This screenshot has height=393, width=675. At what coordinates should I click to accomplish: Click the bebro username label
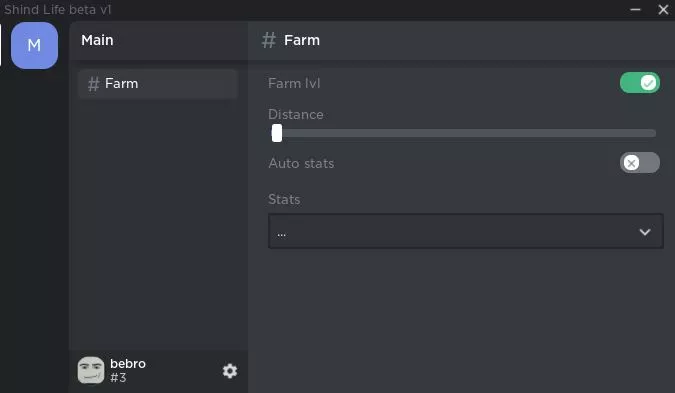tap(128, 364)
